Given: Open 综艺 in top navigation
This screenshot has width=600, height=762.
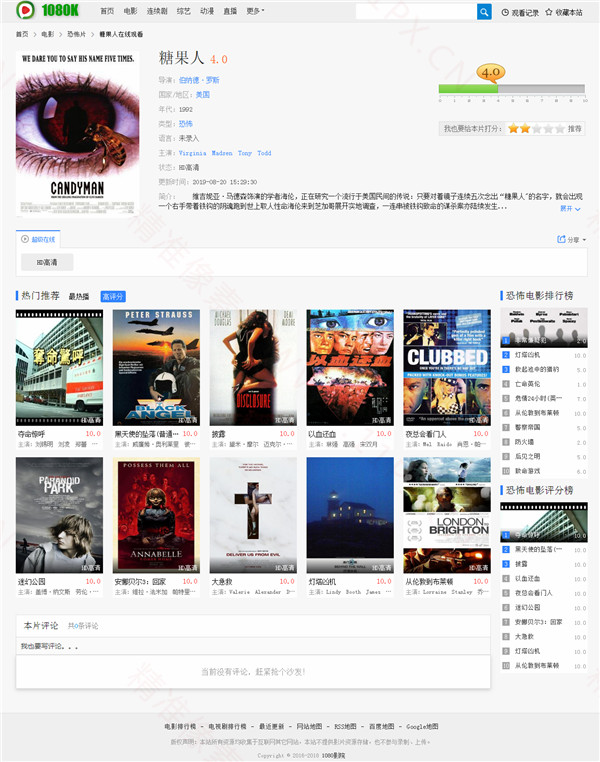Looking at the screenshot, I should pos(184,11).
